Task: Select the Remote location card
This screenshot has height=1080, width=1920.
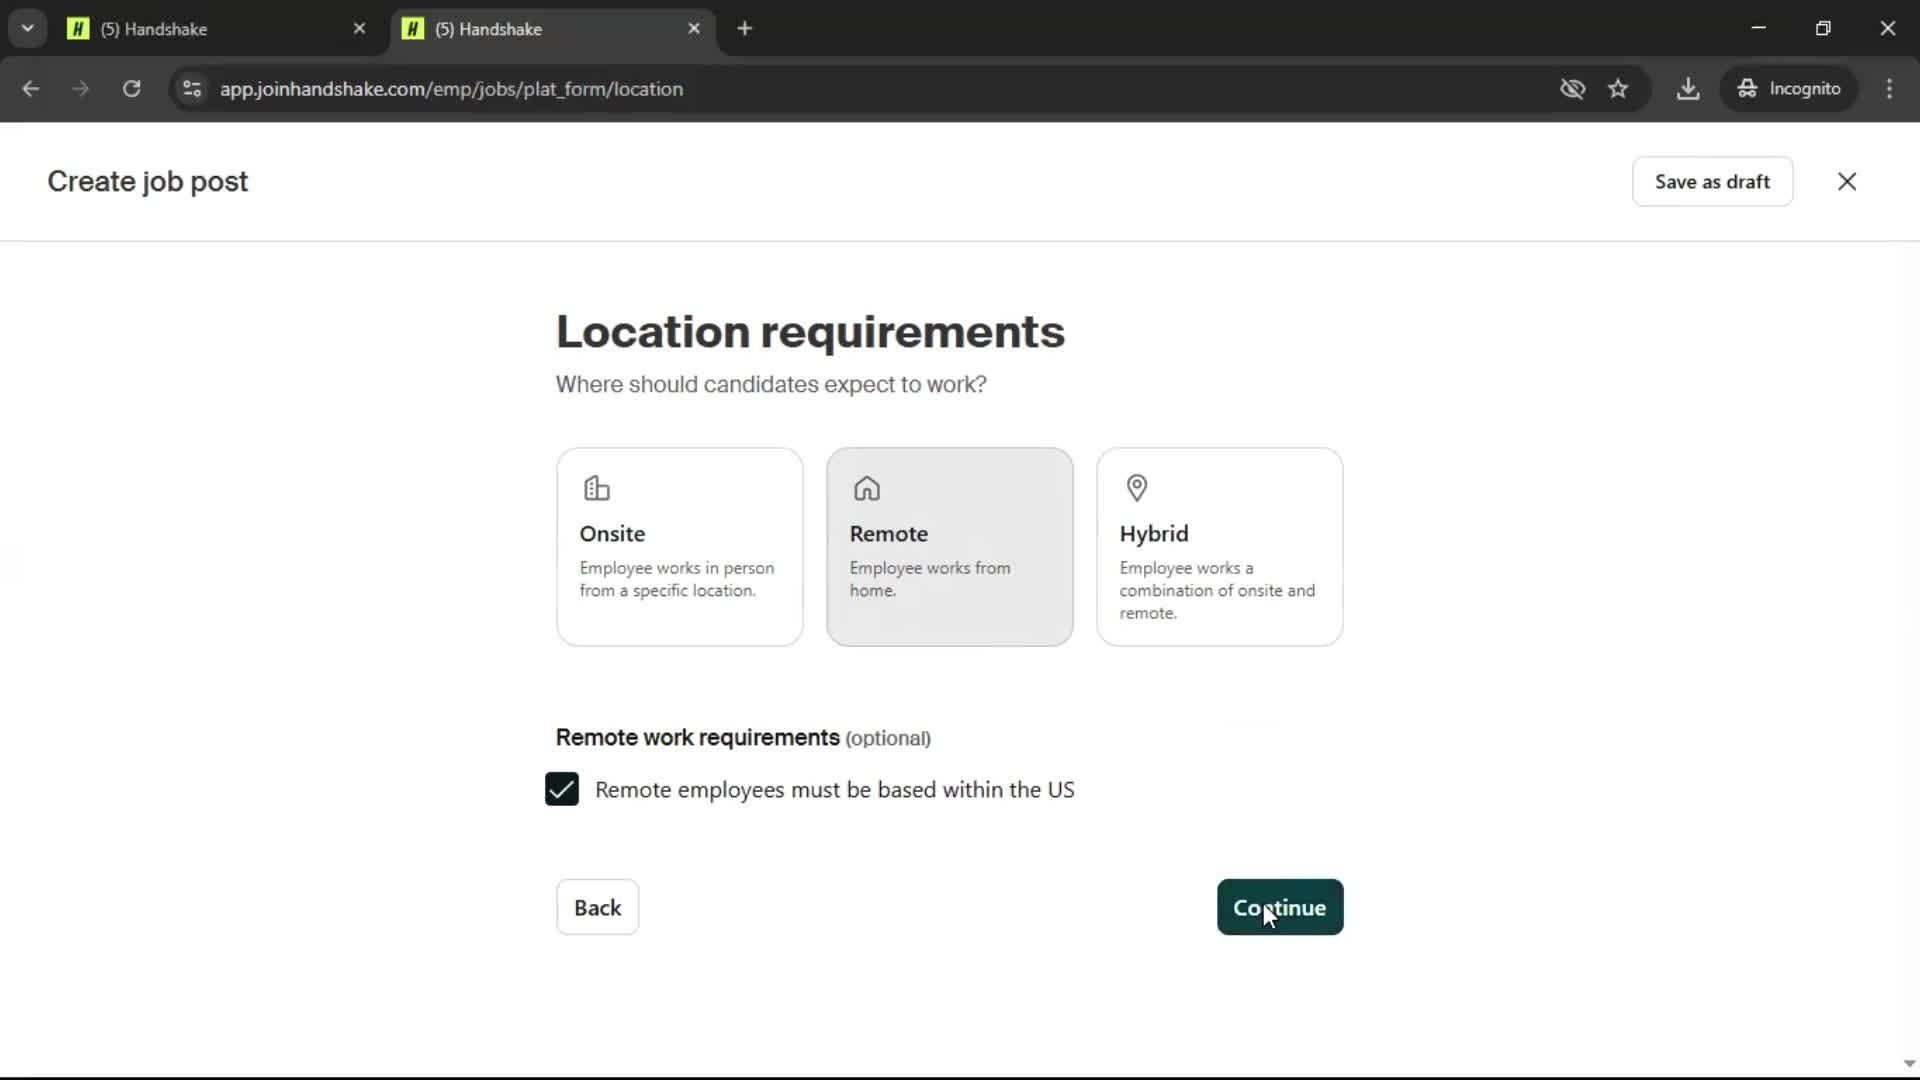Action: tap(950, 546)
